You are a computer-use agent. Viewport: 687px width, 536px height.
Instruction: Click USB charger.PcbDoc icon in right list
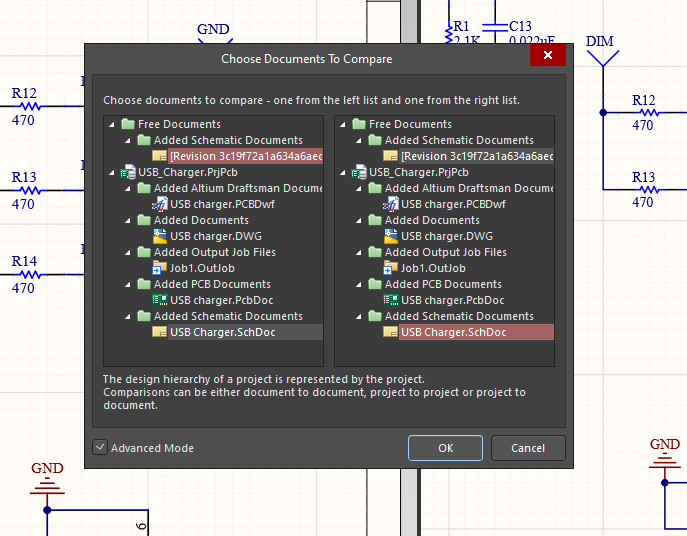390,300
